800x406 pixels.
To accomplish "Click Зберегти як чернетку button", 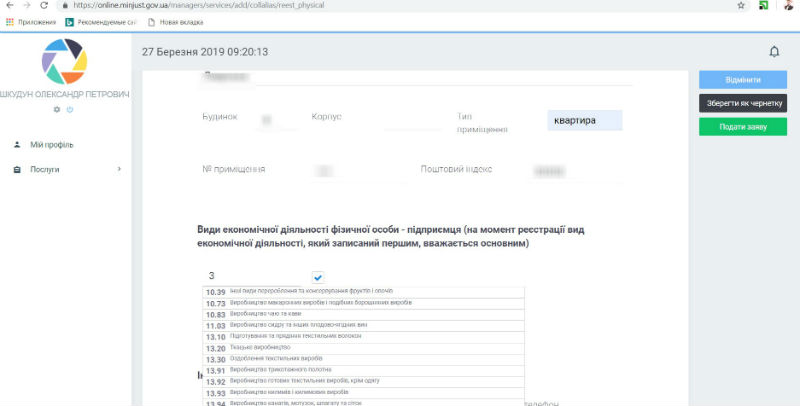I will pos(743,103).
